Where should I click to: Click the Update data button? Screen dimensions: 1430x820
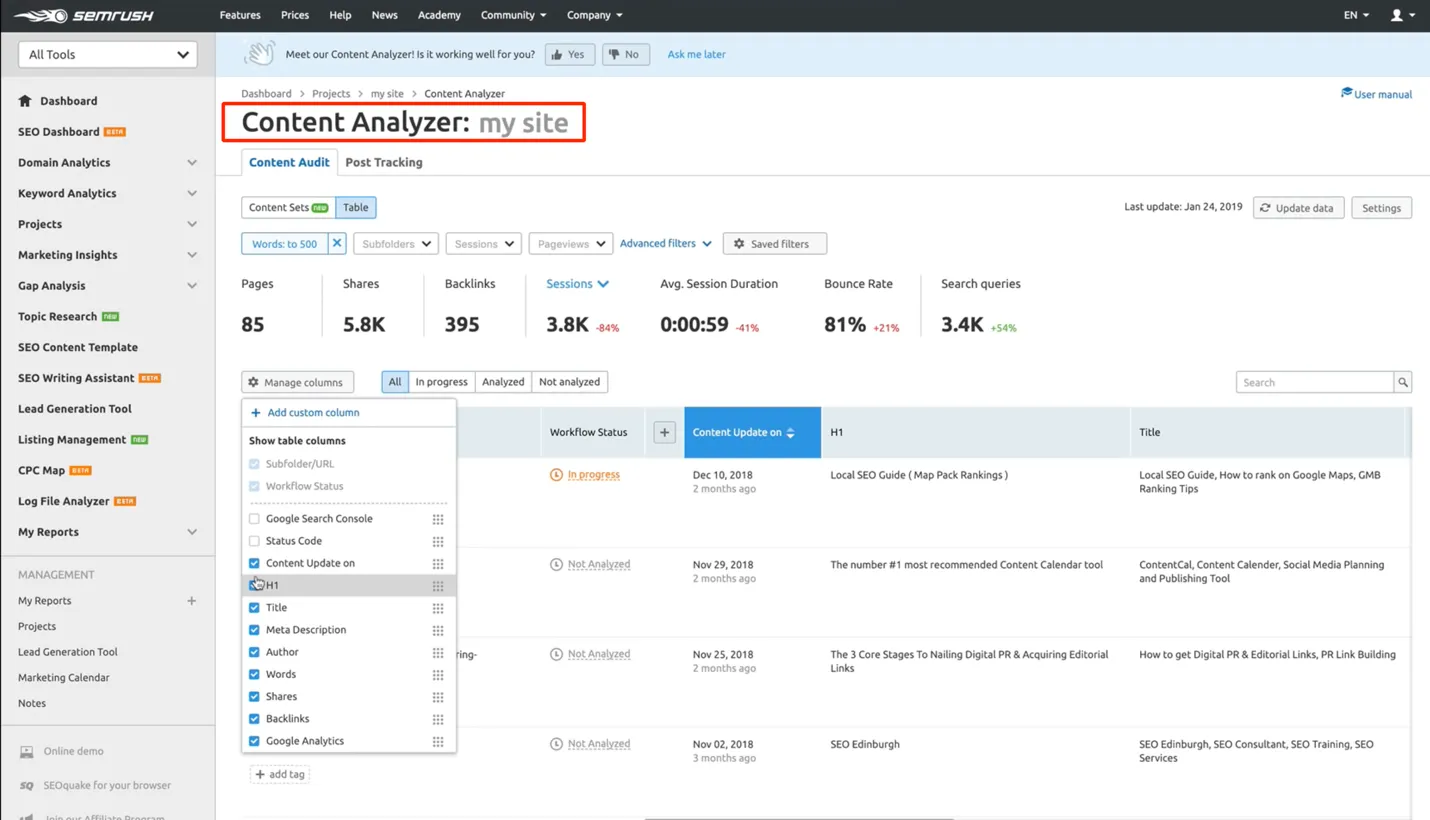point(1298,208)
